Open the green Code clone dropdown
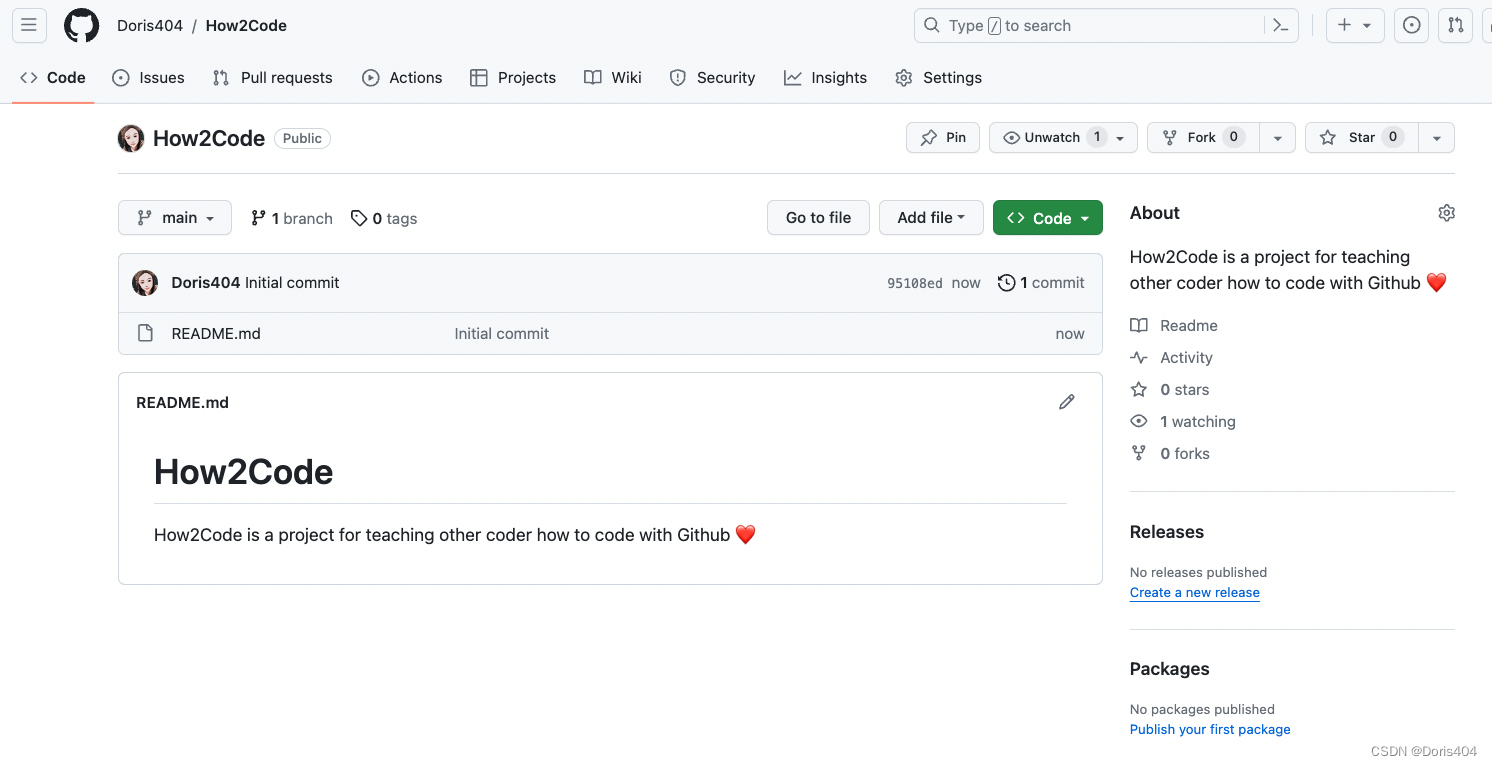This screenshot has height=766, width=1492. [1048, 218]
